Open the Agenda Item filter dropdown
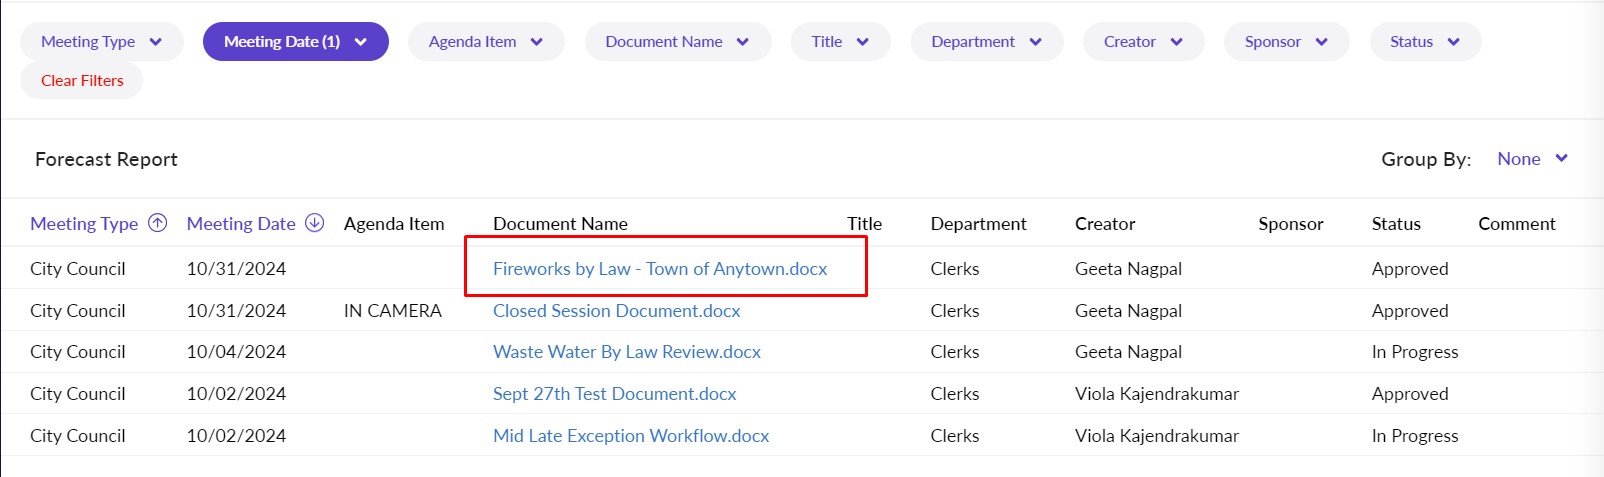Viewport: 1604px width, 477px height. [x=485, y=42]
